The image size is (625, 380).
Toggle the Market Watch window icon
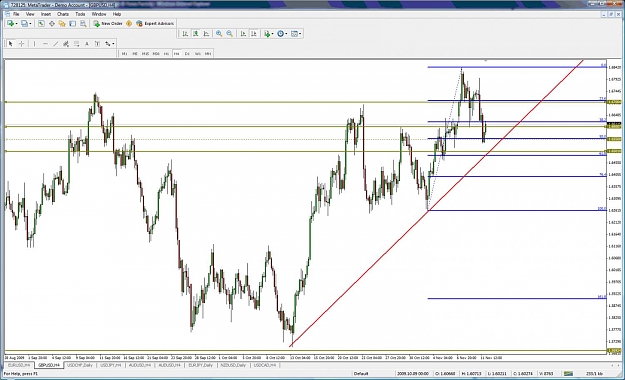tap(41, 24)
